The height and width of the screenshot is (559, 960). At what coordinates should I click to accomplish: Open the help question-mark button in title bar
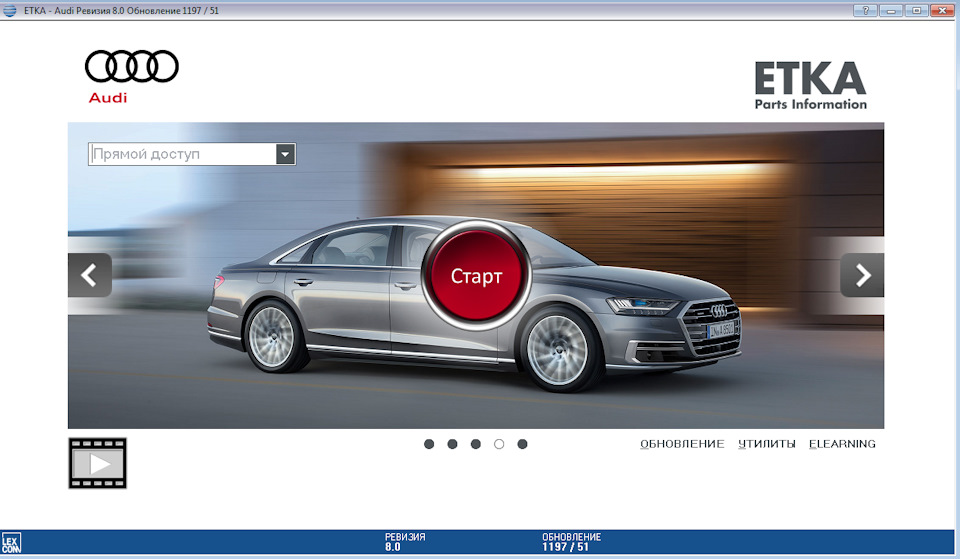coord(865,10)
